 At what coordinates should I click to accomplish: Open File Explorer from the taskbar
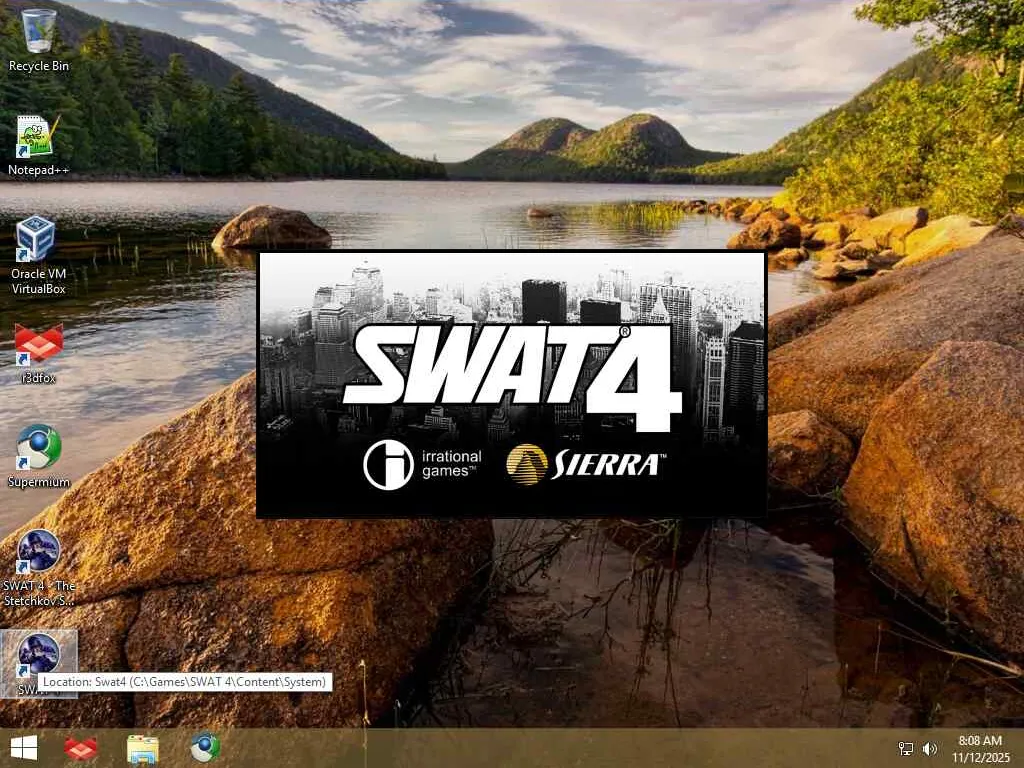point(142,748)
